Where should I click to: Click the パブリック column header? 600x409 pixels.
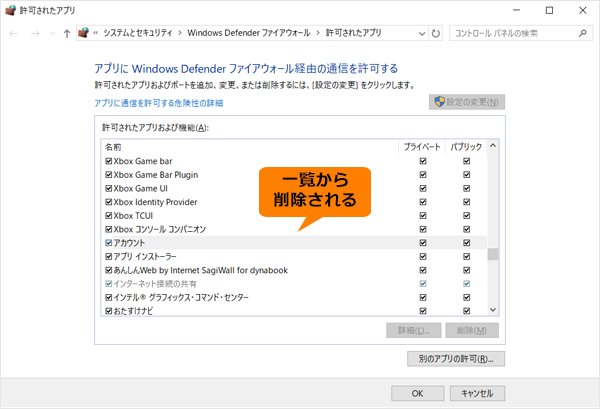point(466,147)
